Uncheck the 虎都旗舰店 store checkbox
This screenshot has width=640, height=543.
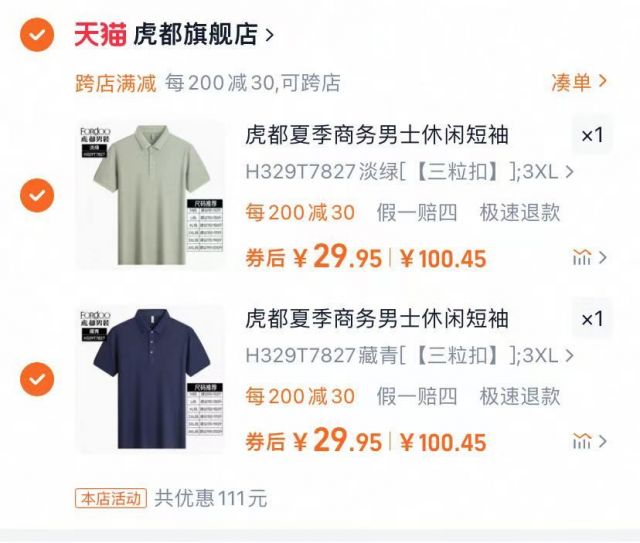(x=37, y=35)
